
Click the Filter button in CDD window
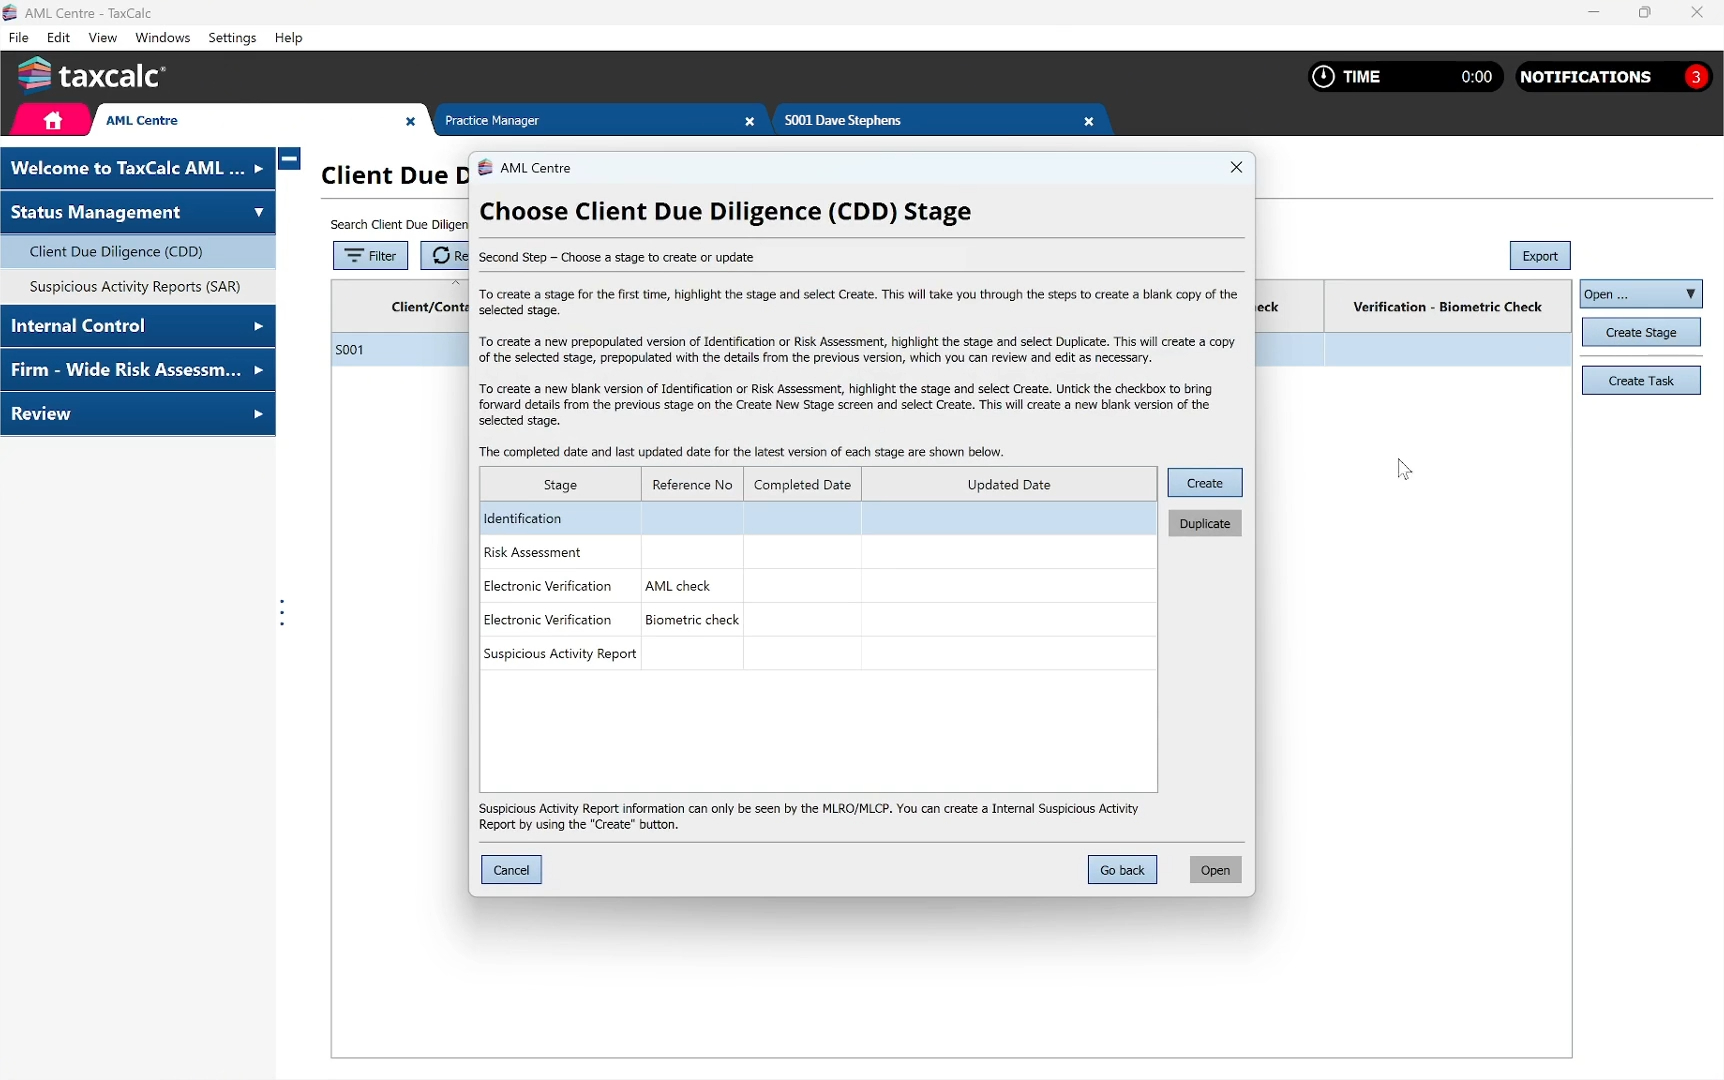(x=370, y=256)
